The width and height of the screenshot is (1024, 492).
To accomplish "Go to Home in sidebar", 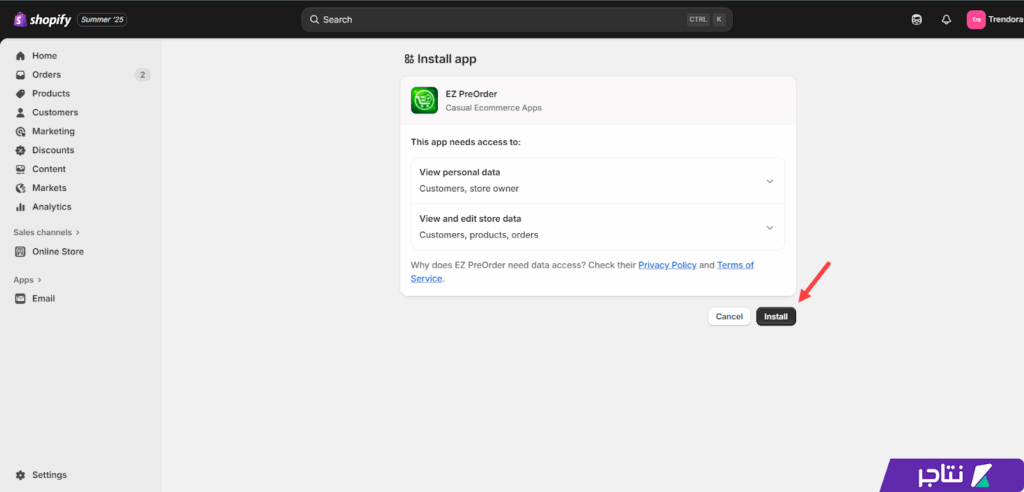I will 44,56.
